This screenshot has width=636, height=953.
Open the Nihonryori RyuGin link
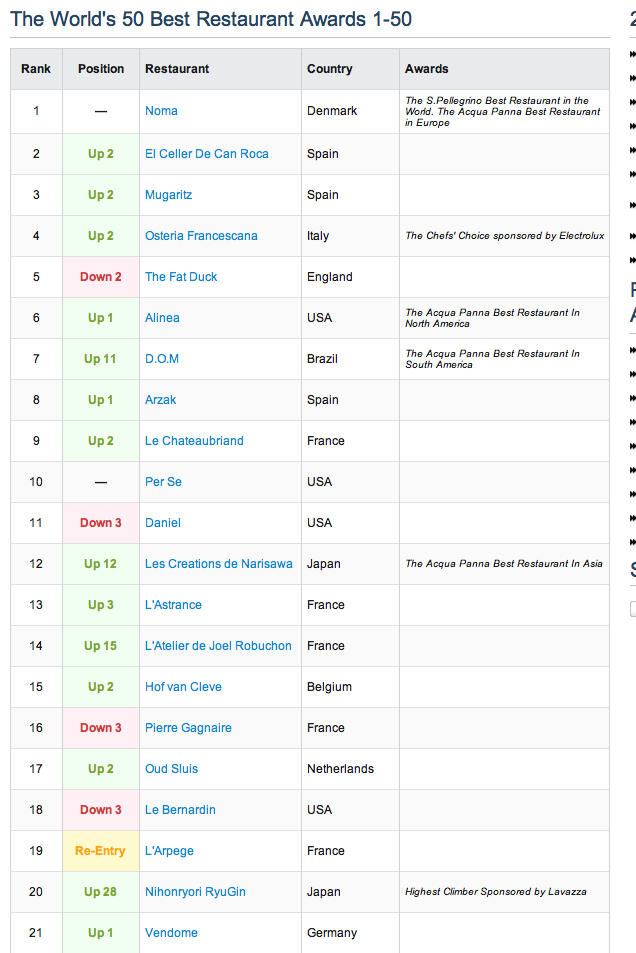[195, 892]
